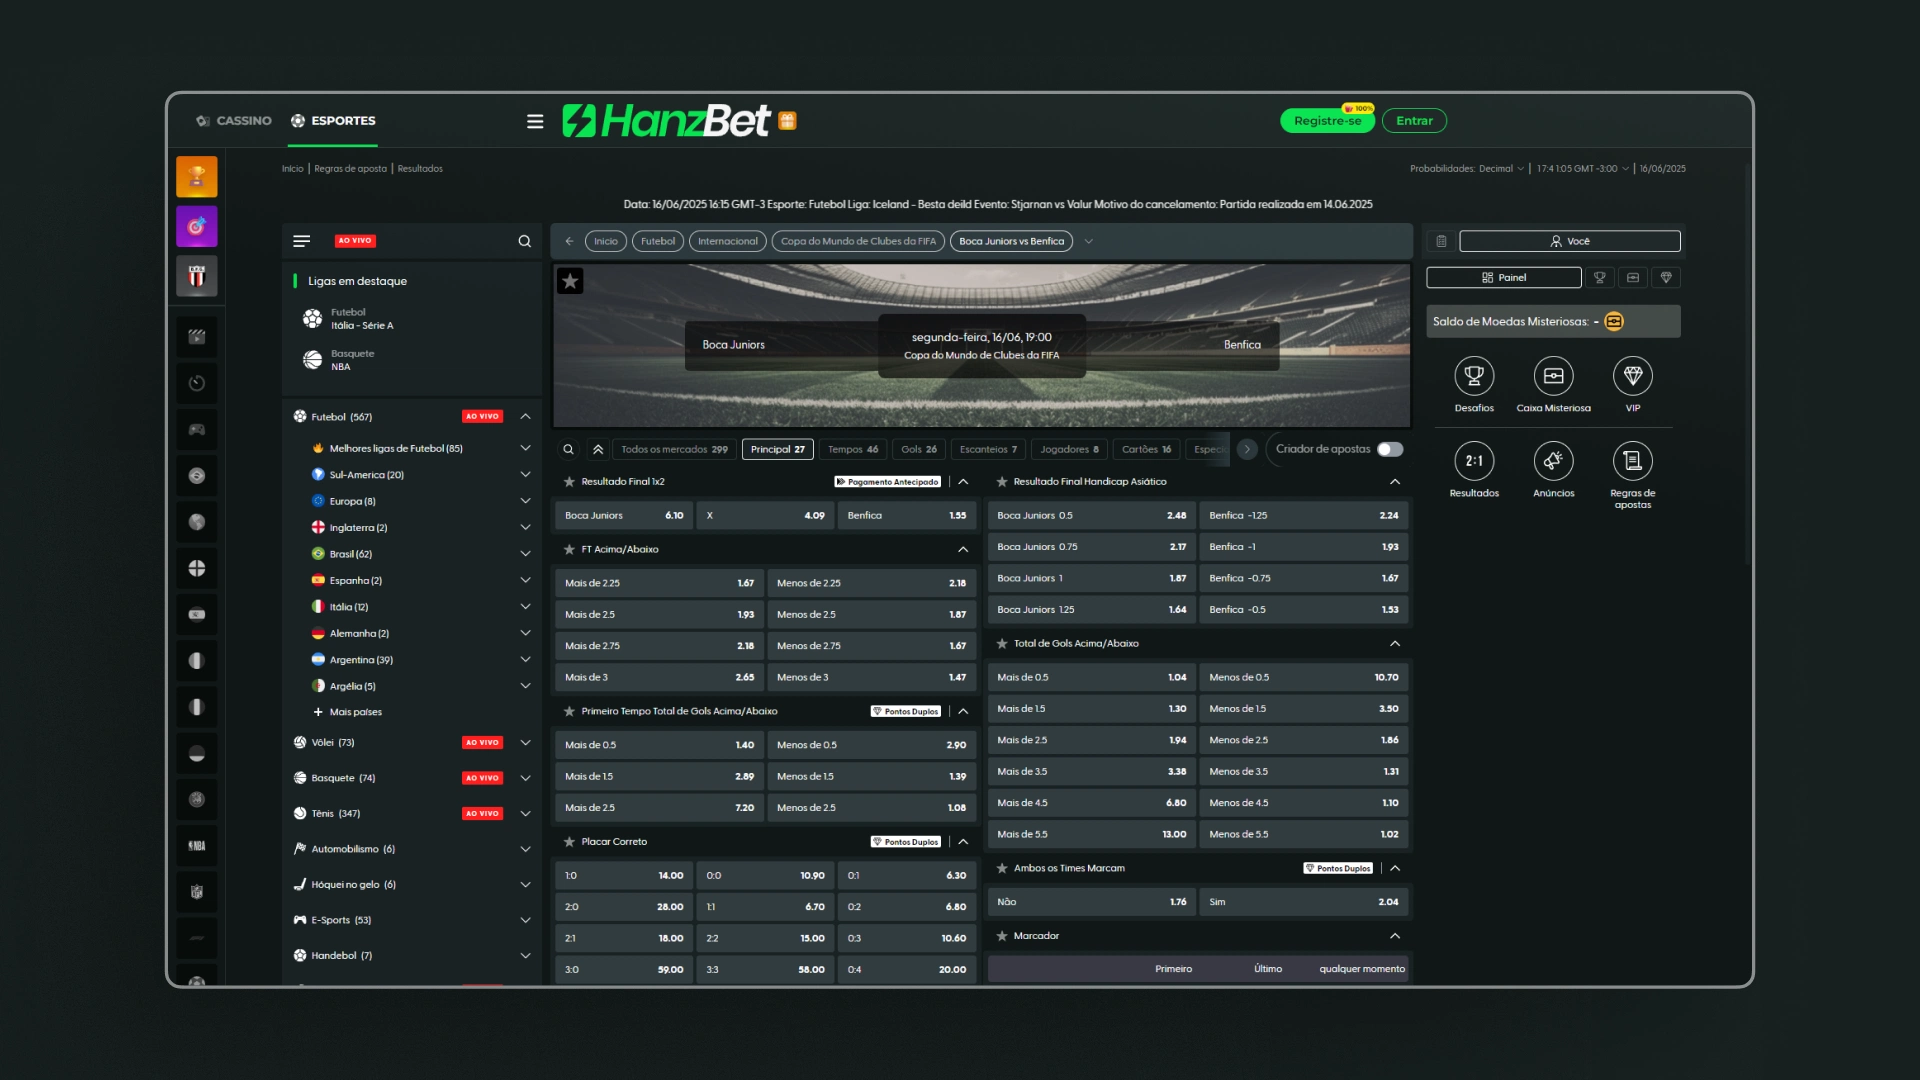Collapse all markets with double-chevron icon
1920x1080 pixels.
598,449
